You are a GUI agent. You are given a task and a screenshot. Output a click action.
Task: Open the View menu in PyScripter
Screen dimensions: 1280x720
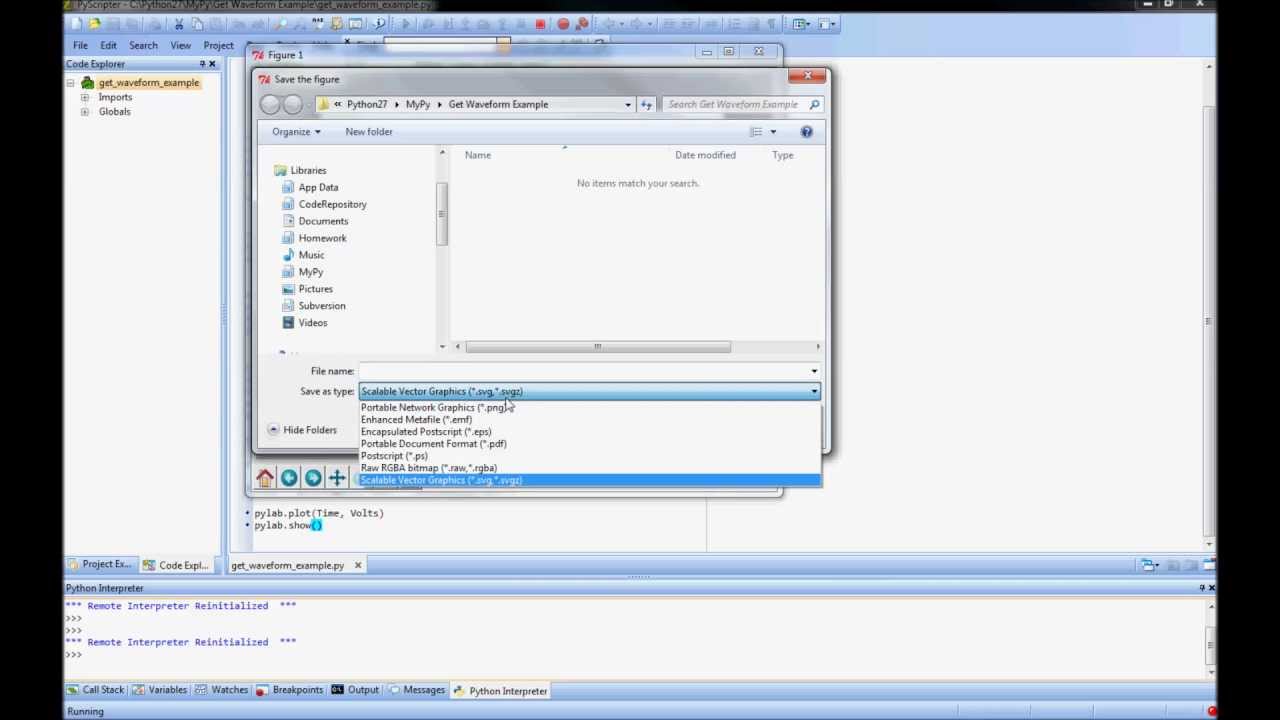point(180,45)
